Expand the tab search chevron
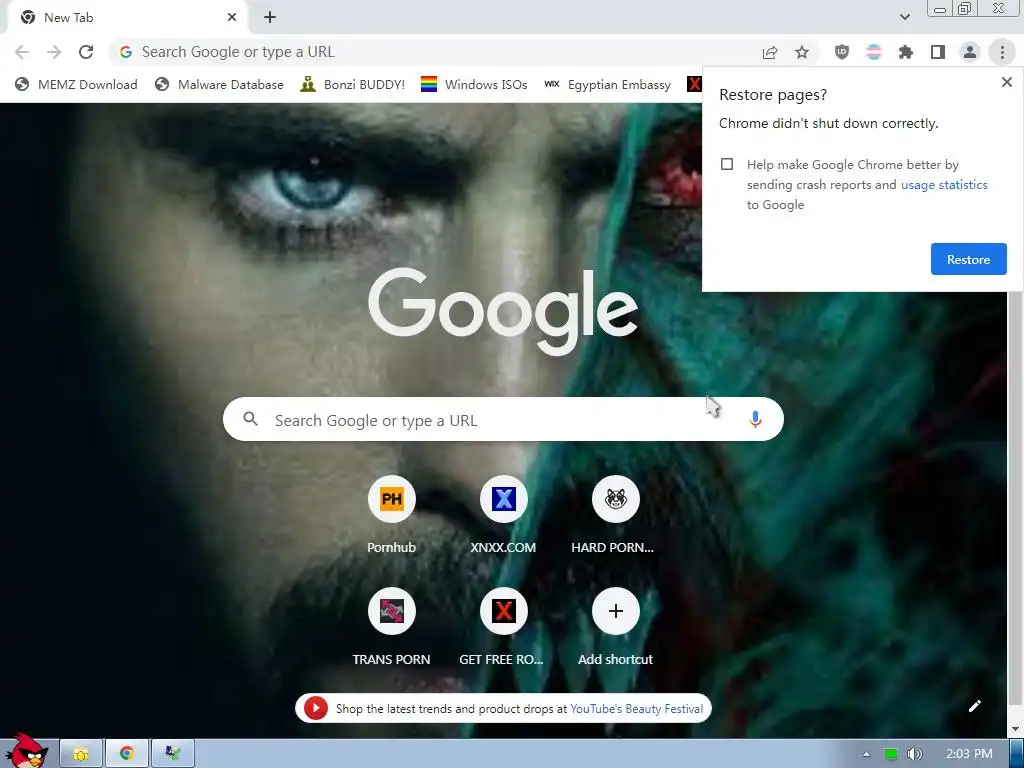The height and width of the screenshot is (768, 1024). 904,17
